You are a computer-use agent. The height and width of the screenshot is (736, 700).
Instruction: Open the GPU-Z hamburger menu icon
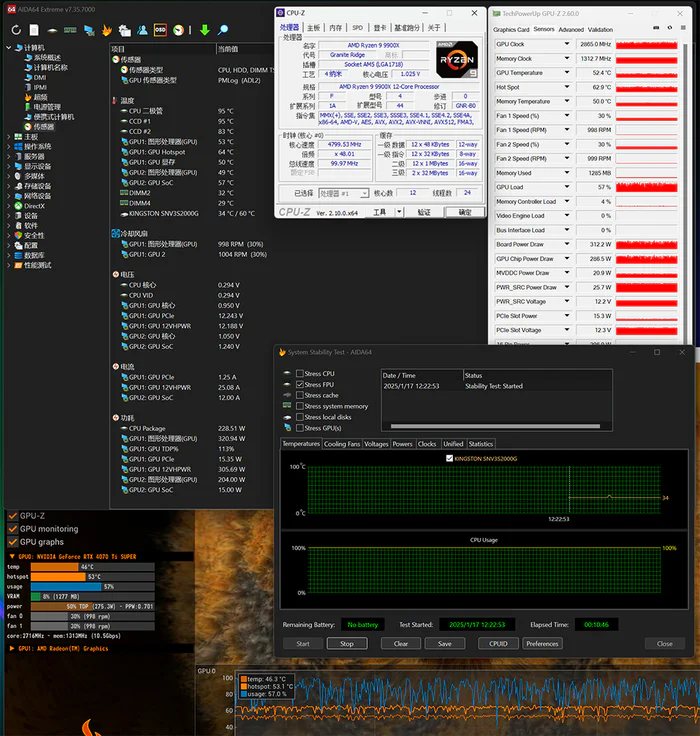pyautogui.click(x=683, y=28)
